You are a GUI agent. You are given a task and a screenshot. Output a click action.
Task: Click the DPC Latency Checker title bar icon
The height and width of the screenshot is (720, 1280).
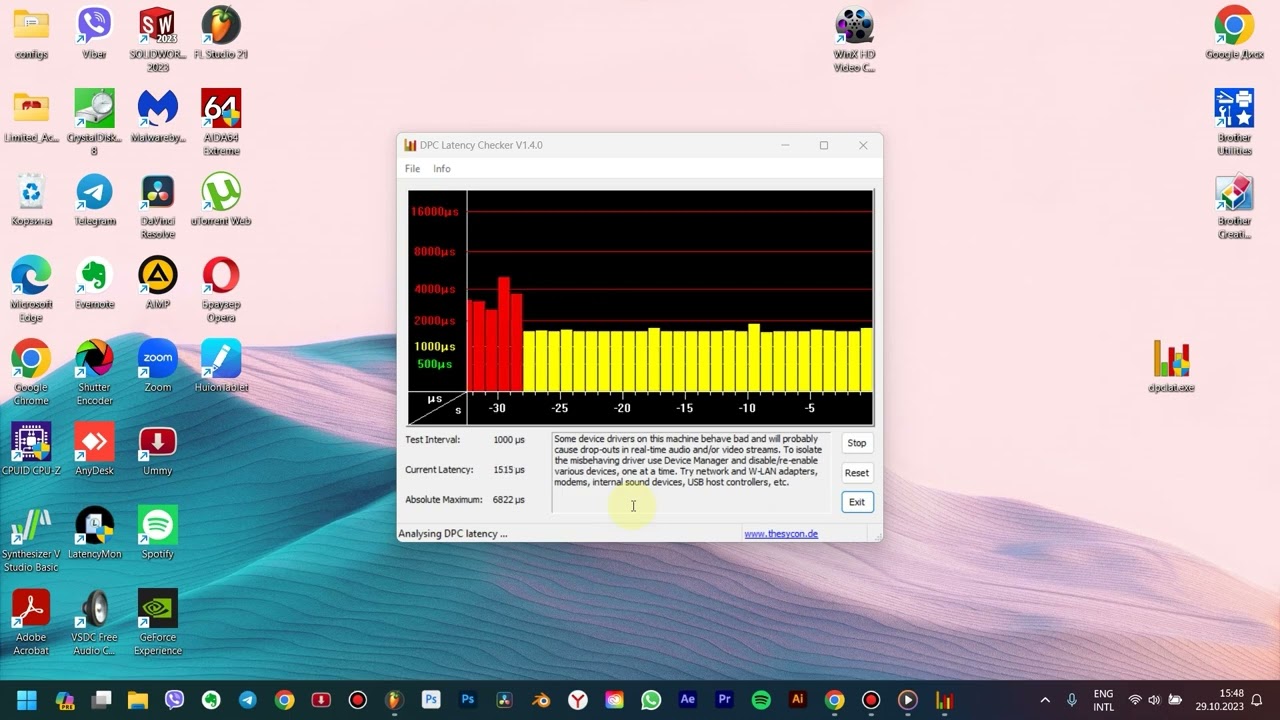coord(410,145)
